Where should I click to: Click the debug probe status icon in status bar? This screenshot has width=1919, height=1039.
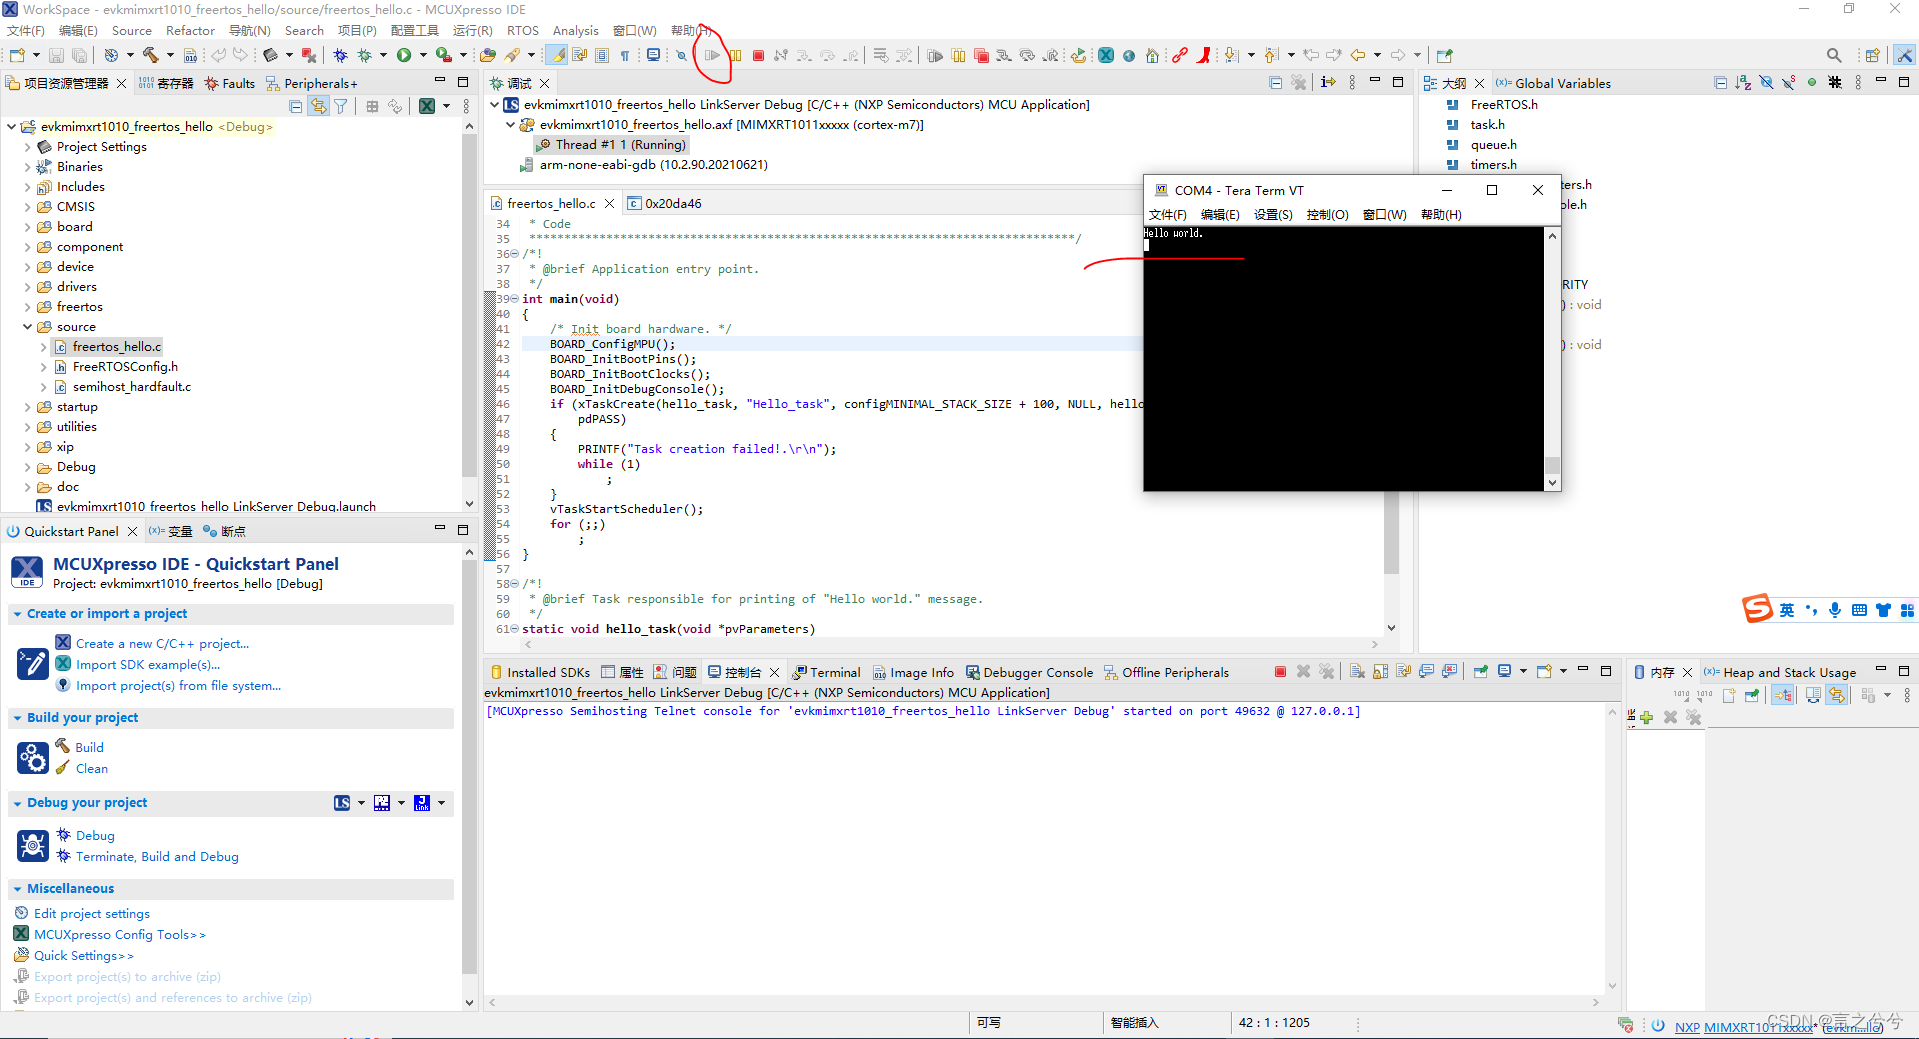[x=1625, y=1025]
